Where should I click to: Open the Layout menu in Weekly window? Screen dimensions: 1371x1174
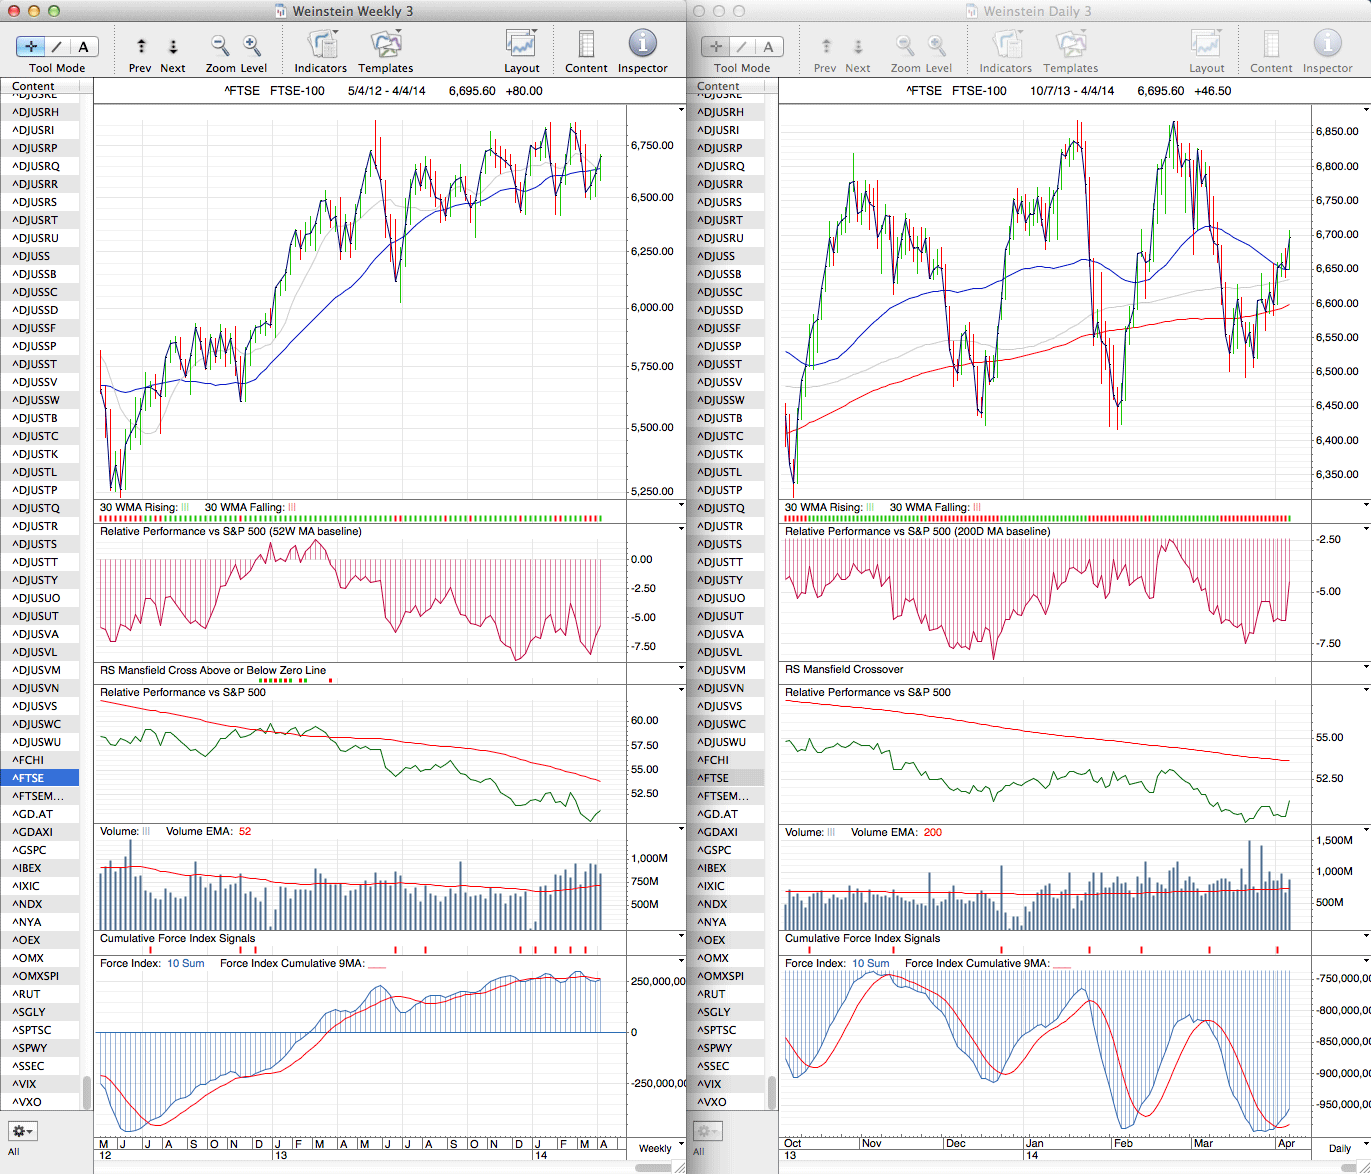click(x=521, y=45)
